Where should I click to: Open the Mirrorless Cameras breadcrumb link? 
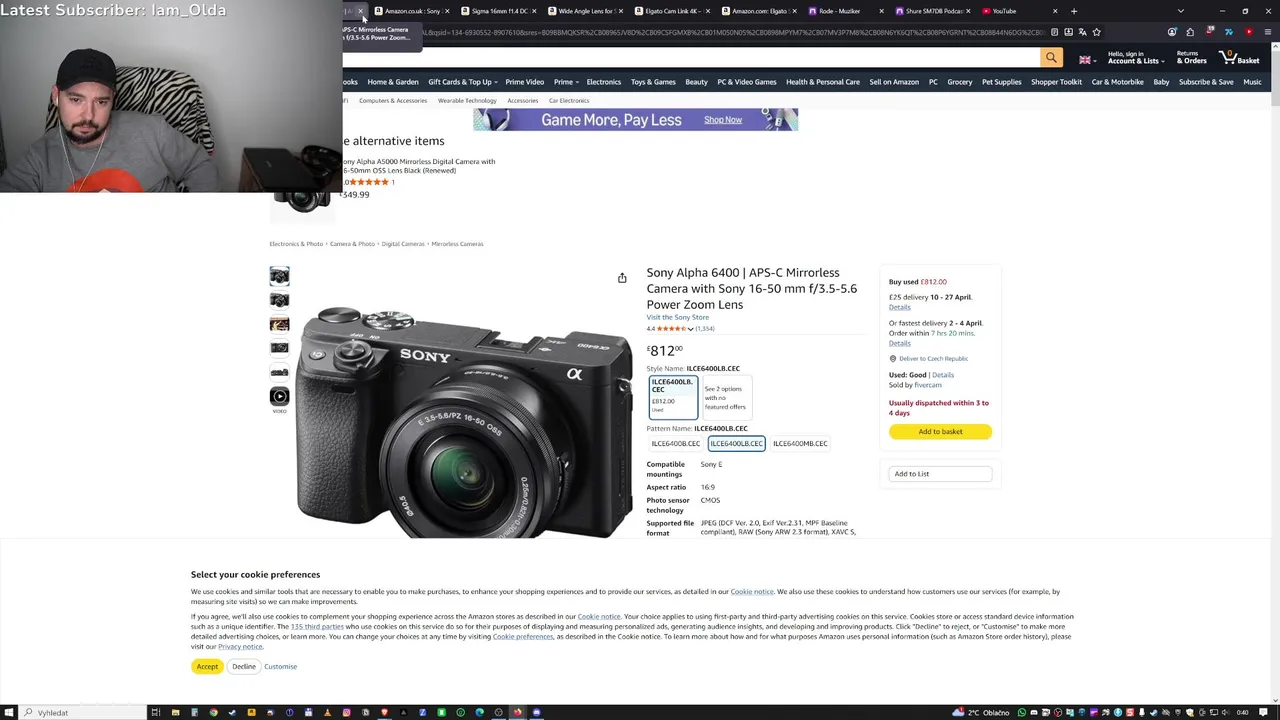coord(457,244)
